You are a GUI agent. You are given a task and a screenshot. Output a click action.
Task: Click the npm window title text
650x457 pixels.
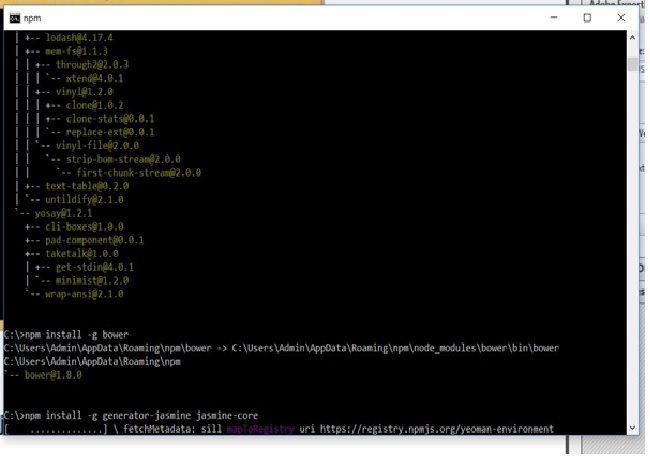coord(32,18)
